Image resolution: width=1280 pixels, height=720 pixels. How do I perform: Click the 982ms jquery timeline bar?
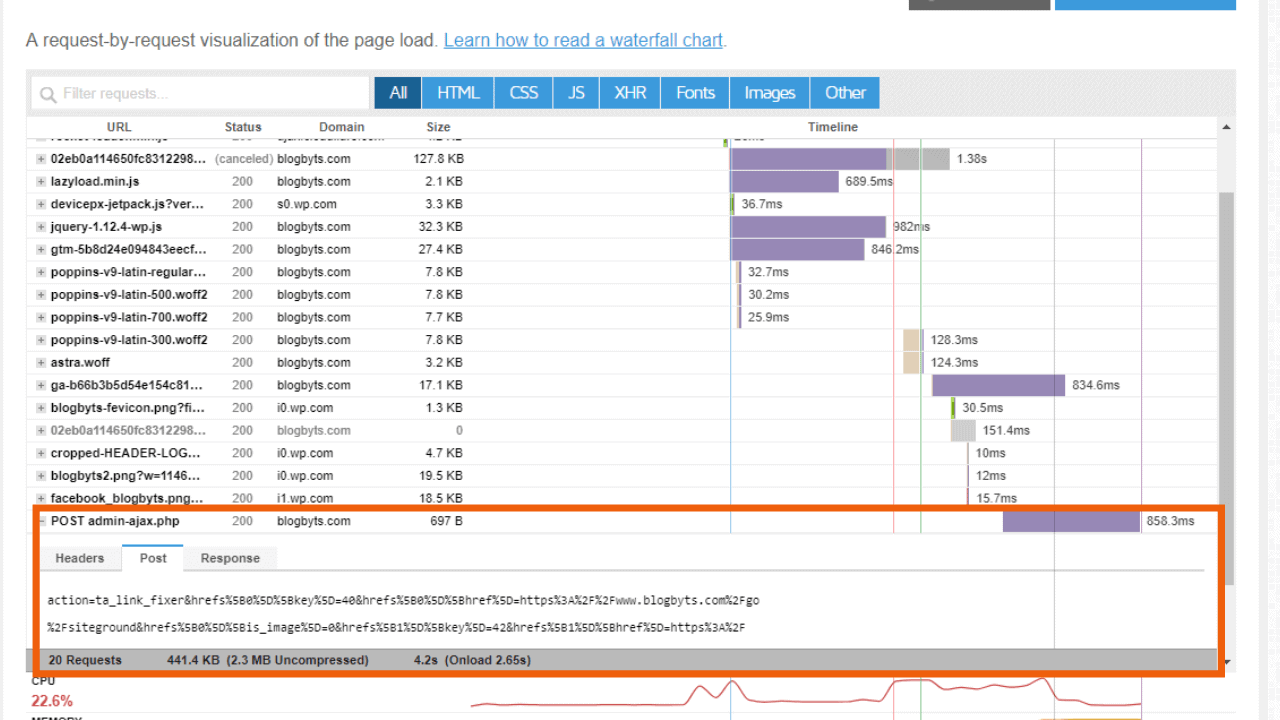point(808,227)
